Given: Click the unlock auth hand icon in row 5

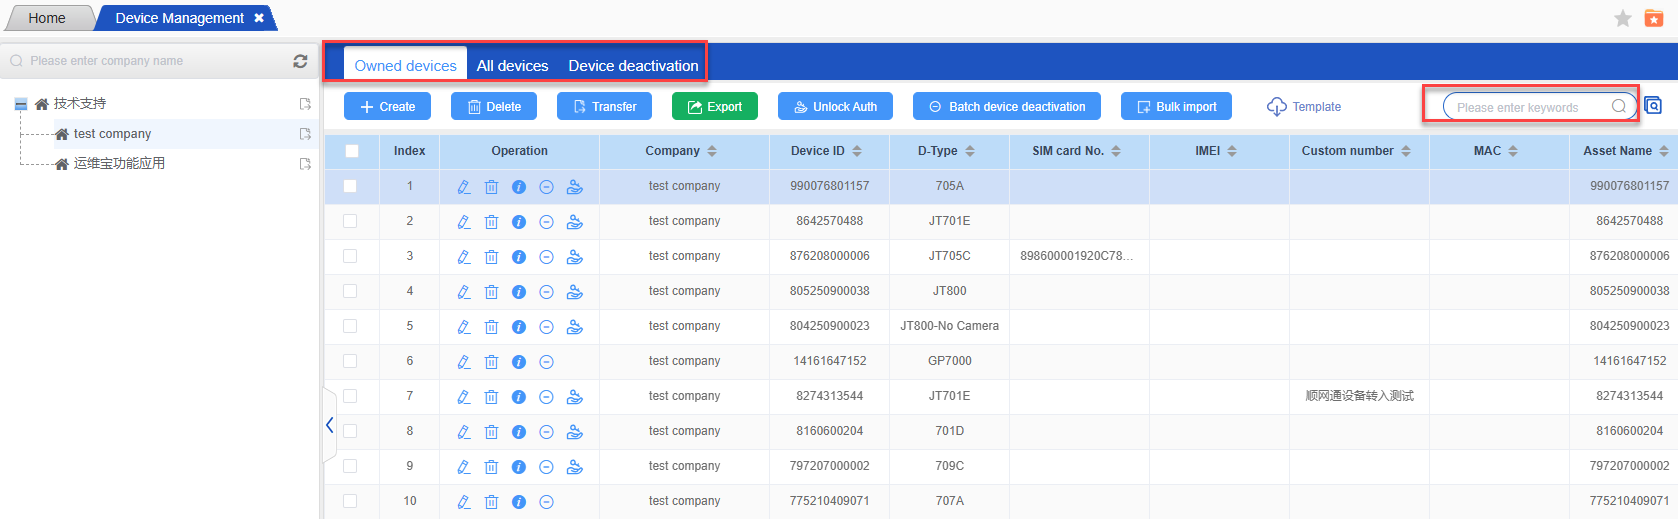Looking at the screenshot, I should tap(574, 327).
